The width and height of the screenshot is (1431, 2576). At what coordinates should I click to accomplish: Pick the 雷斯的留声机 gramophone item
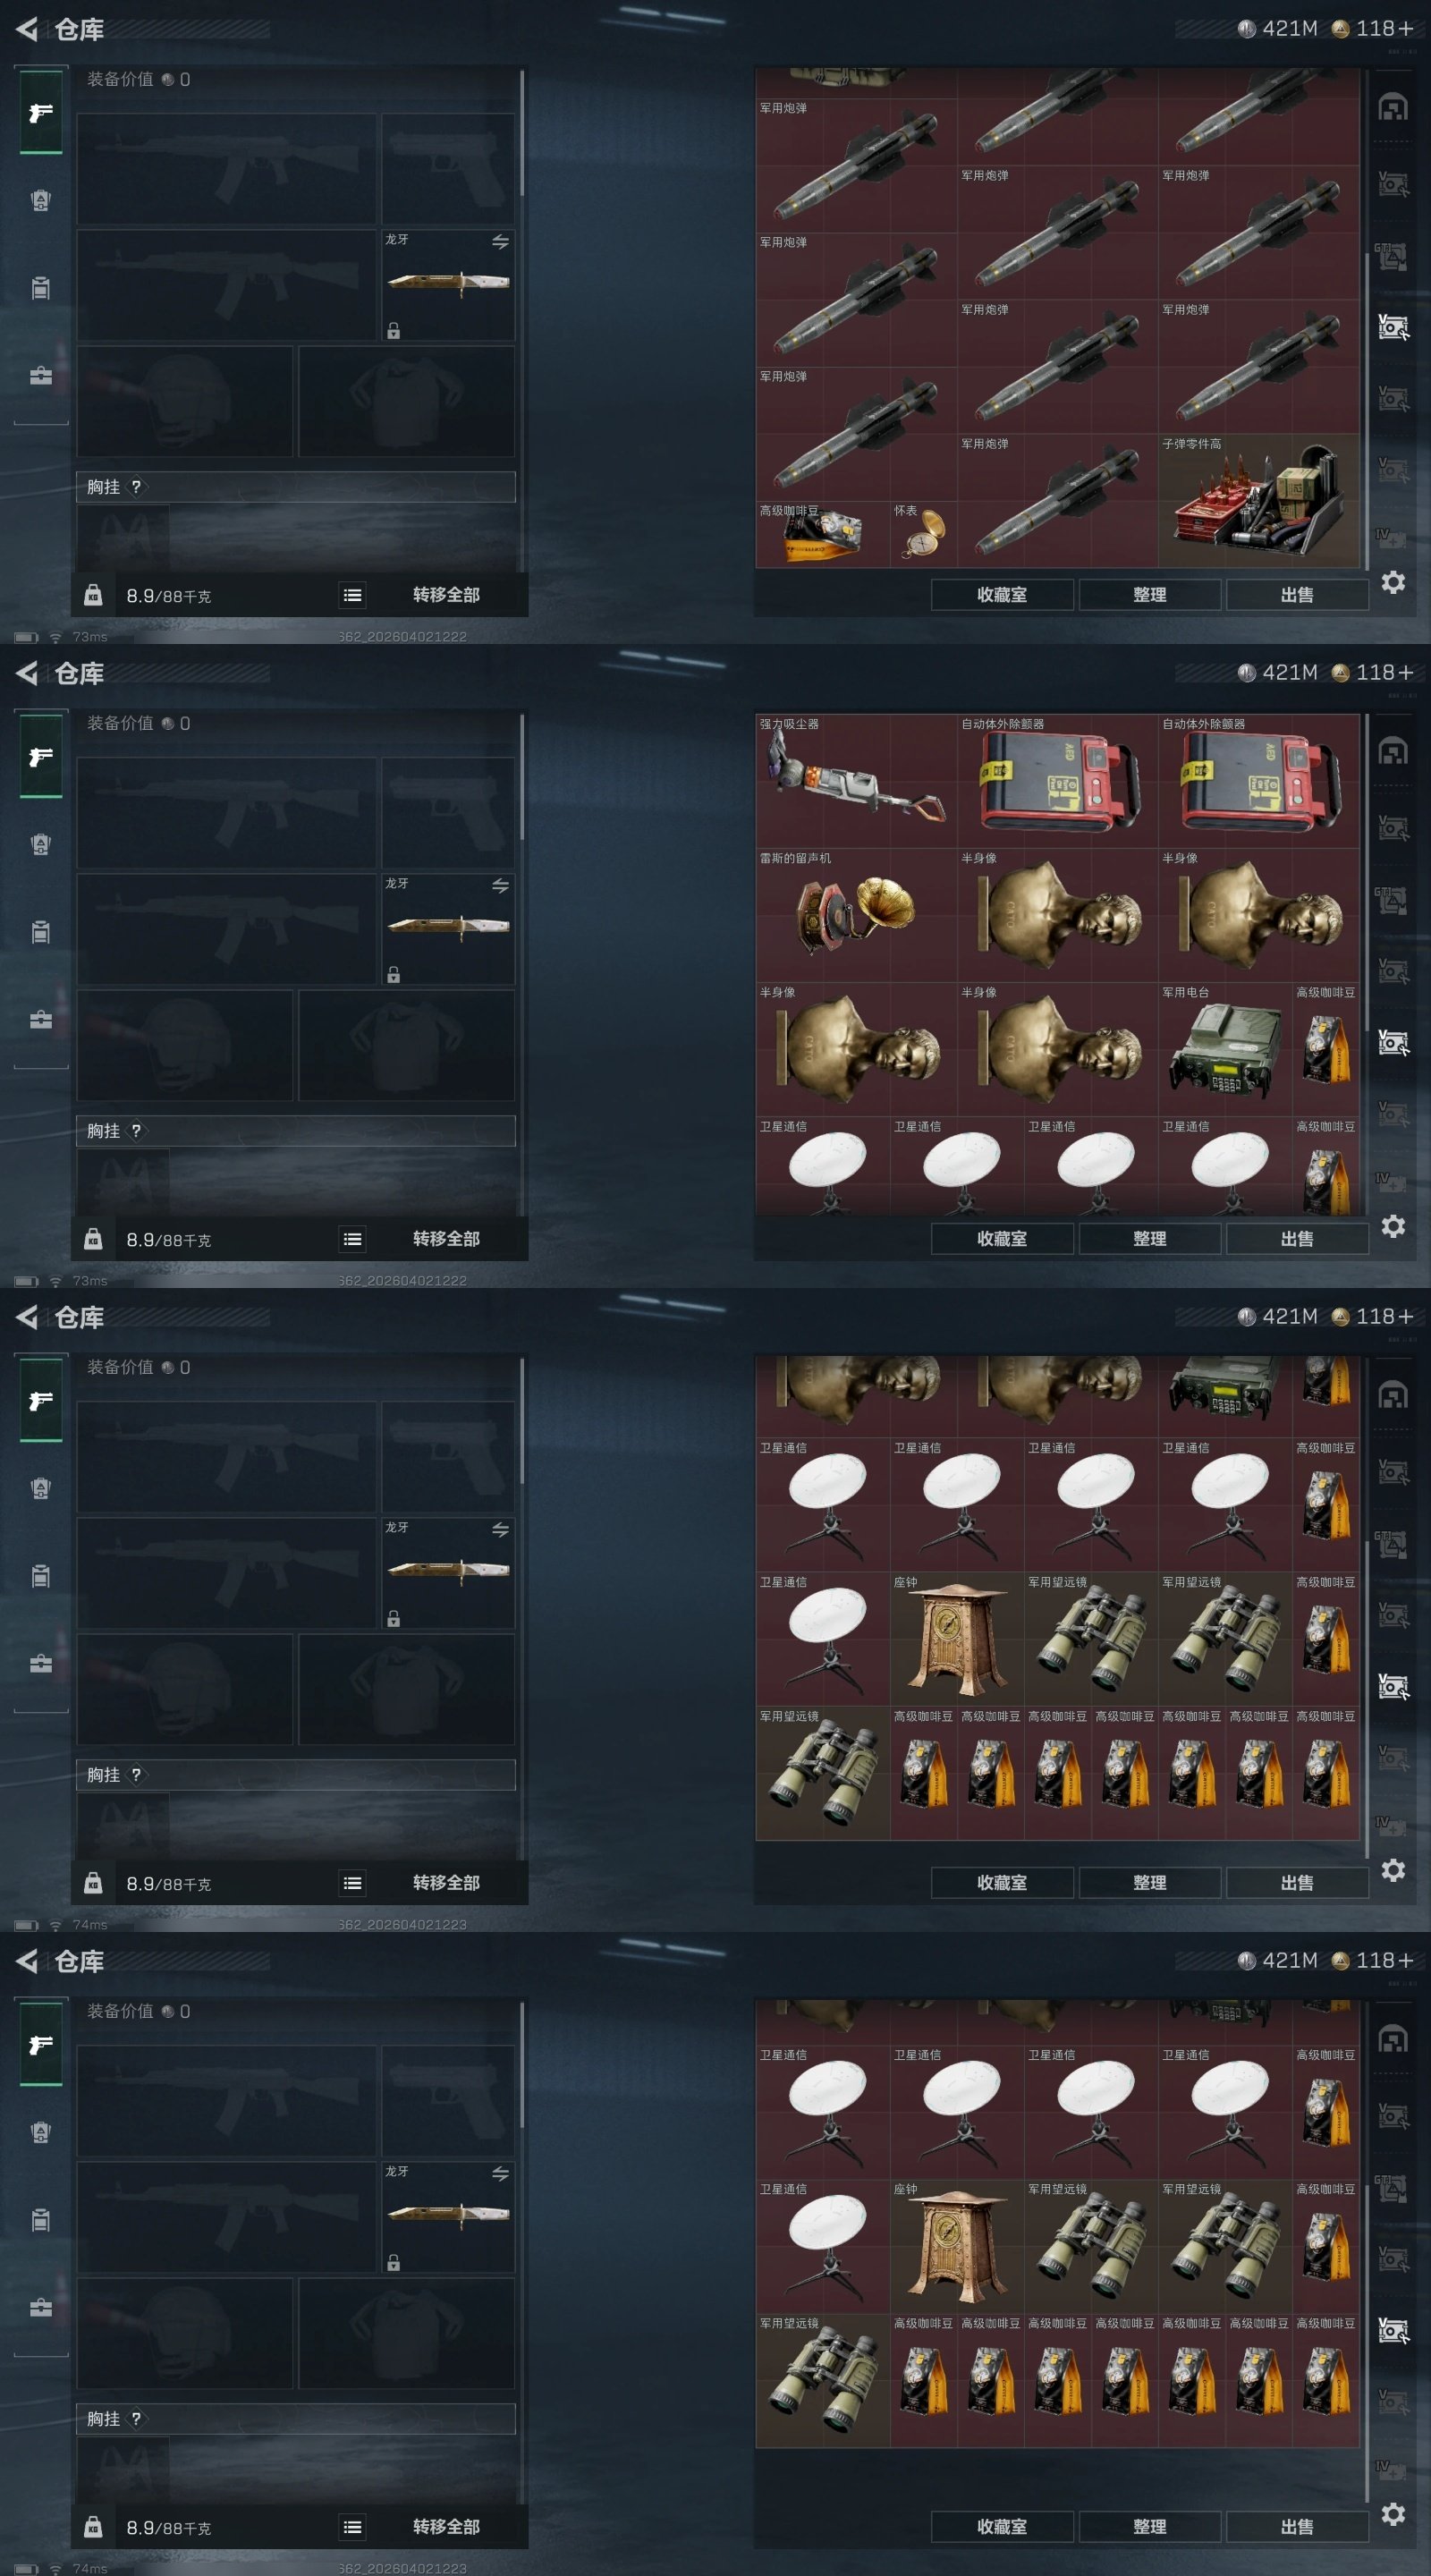coord(856,915)
